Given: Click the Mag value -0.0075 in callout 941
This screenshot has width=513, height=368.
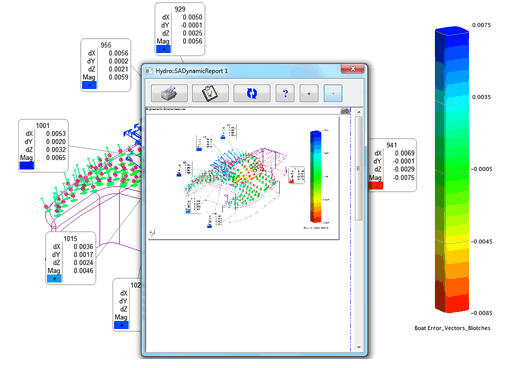Looking at the screenshot, I should pyautogui.click(x=404, y=178).
